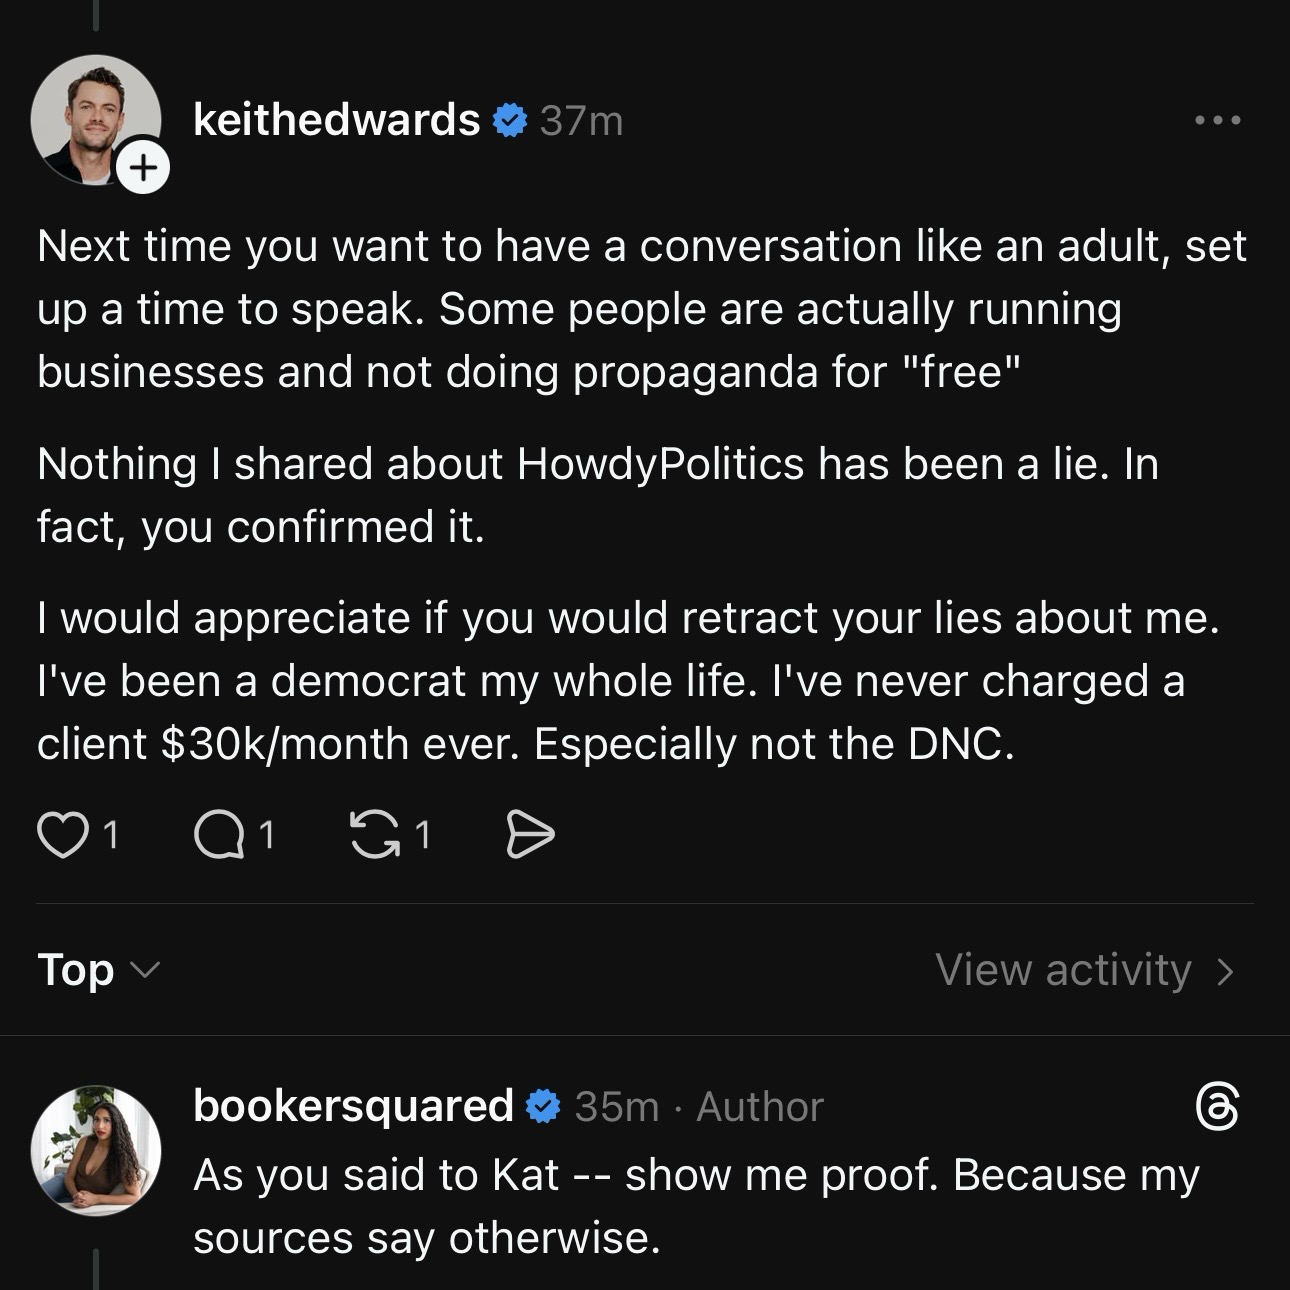This screenshot has width=1290, height=1290.
Task: Open the bookersquared username link
Action: coord(353,1106)
